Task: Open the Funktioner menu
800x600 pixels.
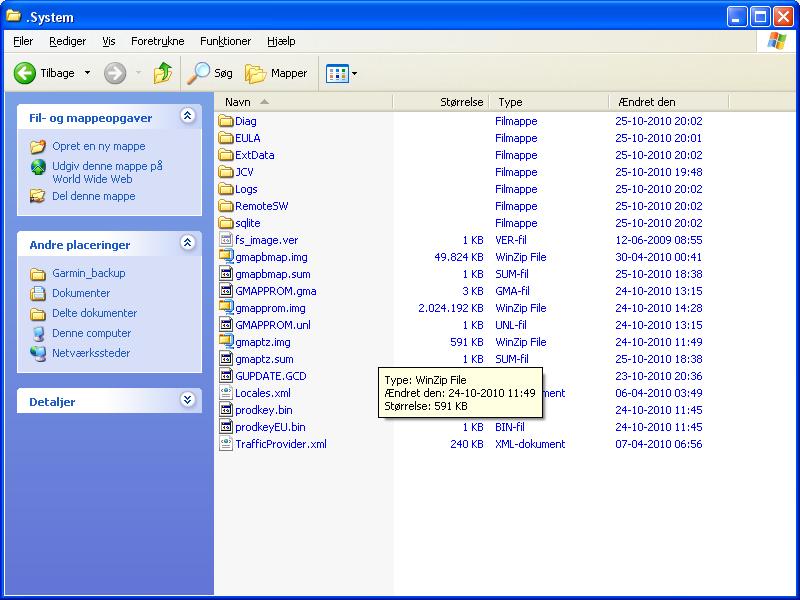Action: point(226,41)
